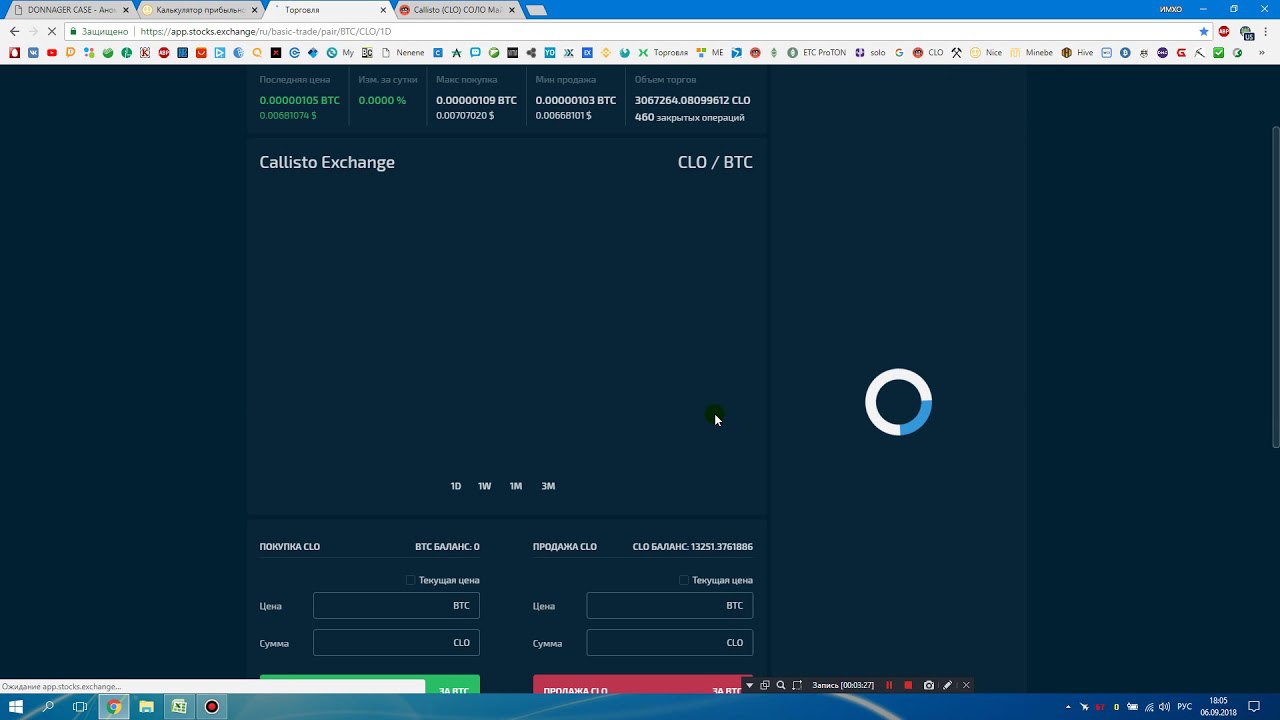The image size is (1280, 720).
Task: Select the 3M chart range
Action: click(x=548, y=486)
